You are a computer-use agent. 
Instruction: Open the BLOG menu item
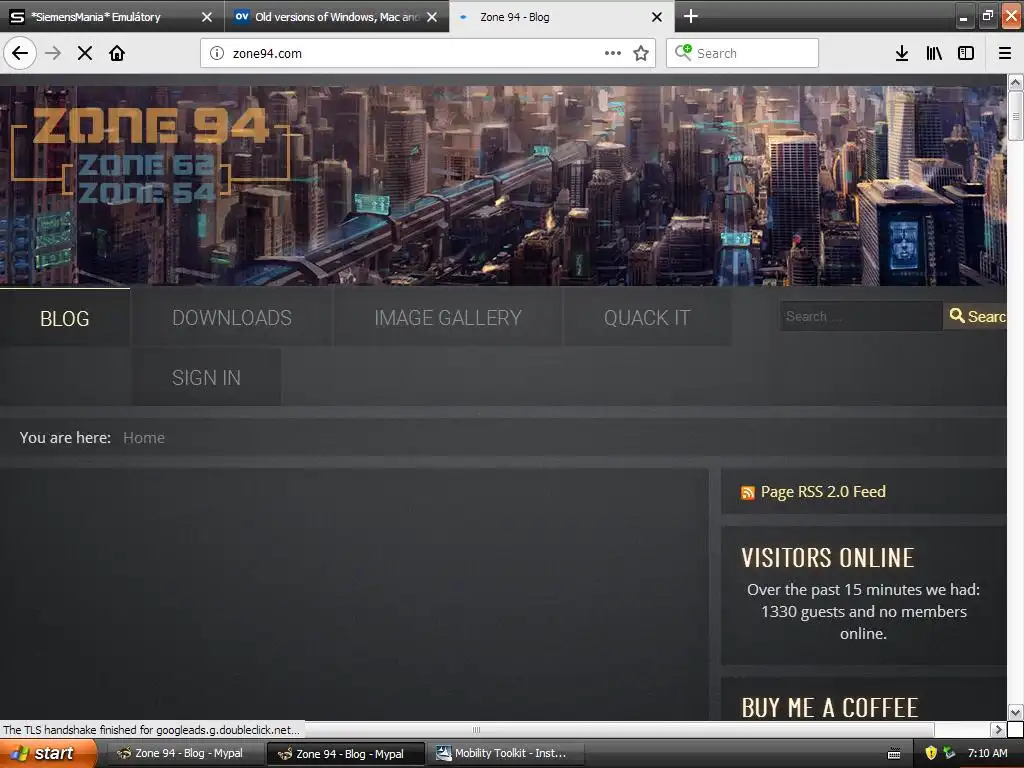(65, 318)
